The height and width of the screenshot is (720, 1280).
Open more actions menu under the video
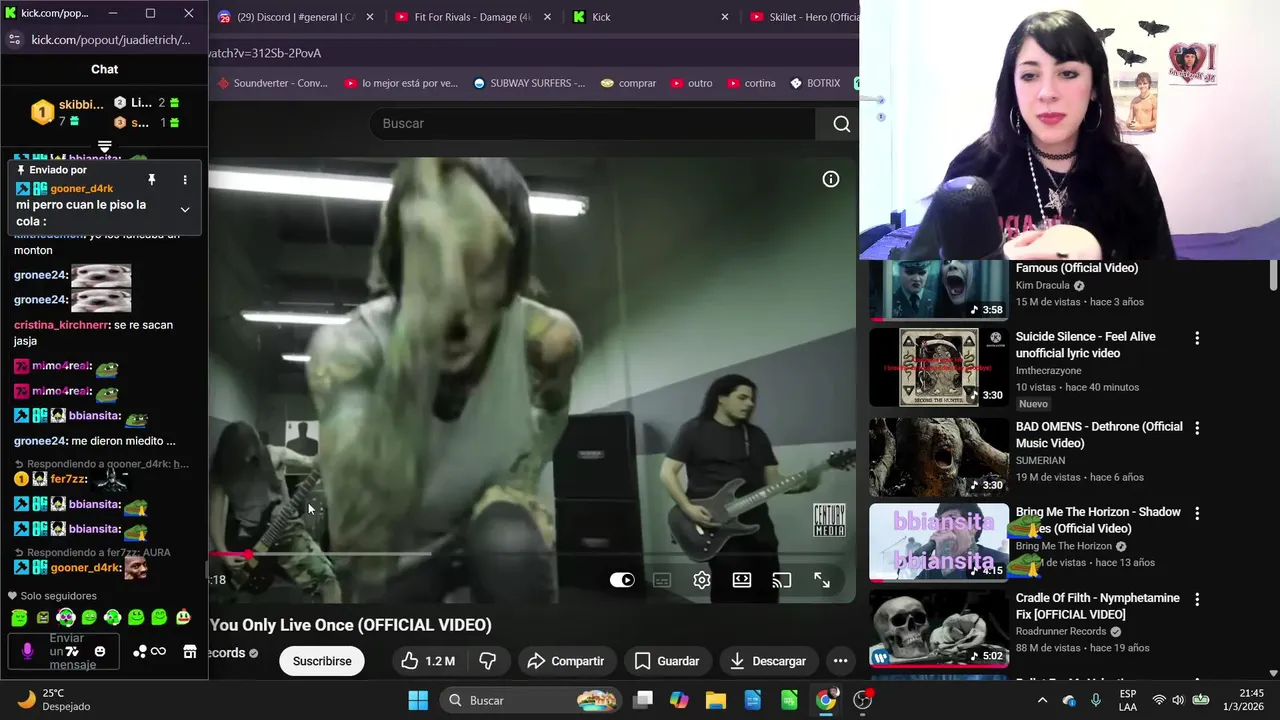tap(840, 661)
